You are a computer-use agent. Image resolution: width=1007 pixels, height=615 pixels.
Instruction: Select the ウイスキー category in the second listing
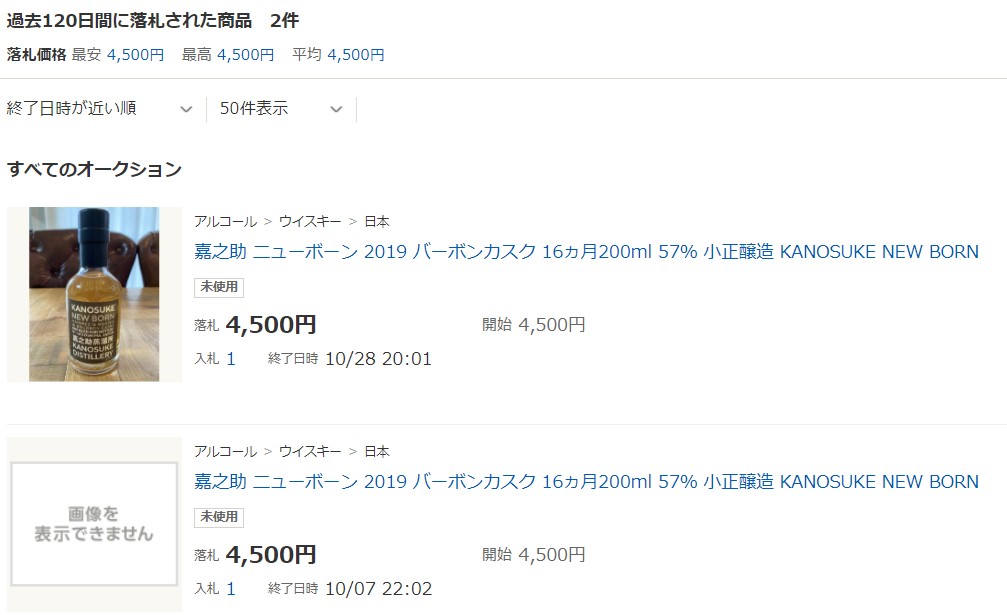(x=310, y=451)
